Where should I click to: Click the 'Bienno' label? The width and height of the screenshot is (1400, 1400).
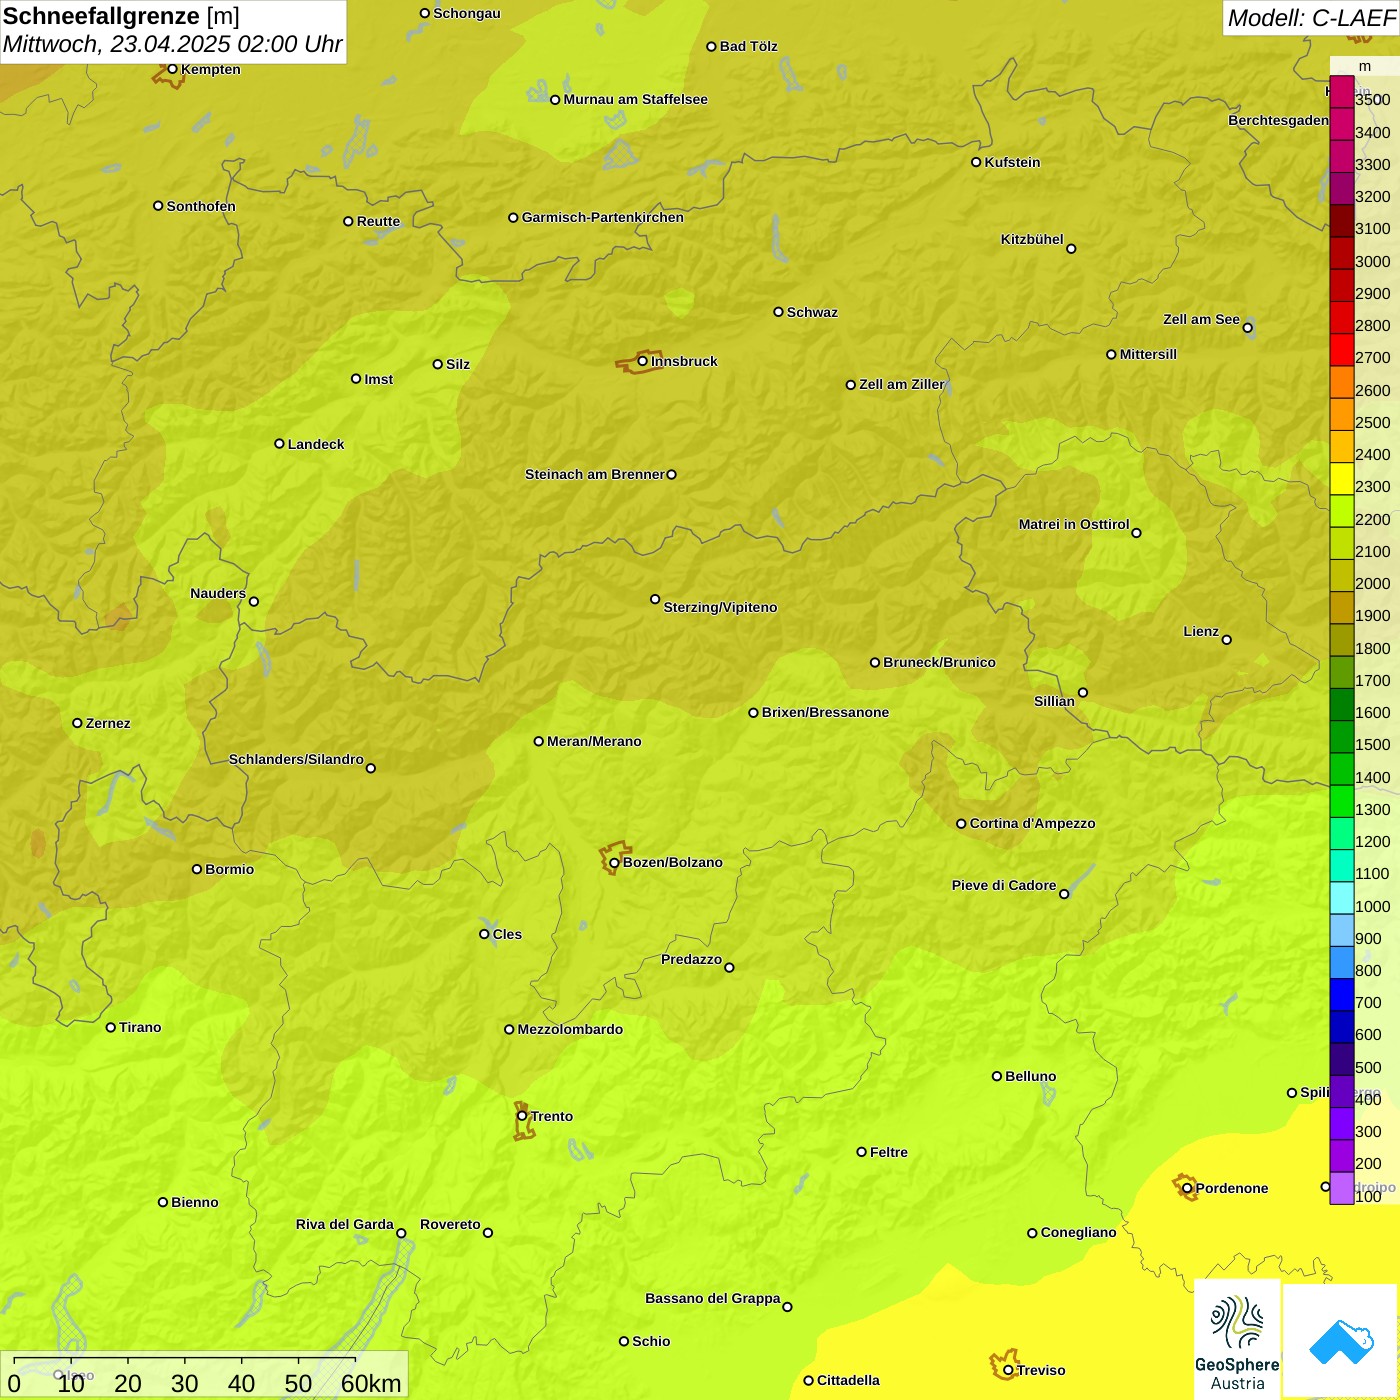tap(194, 1202)
